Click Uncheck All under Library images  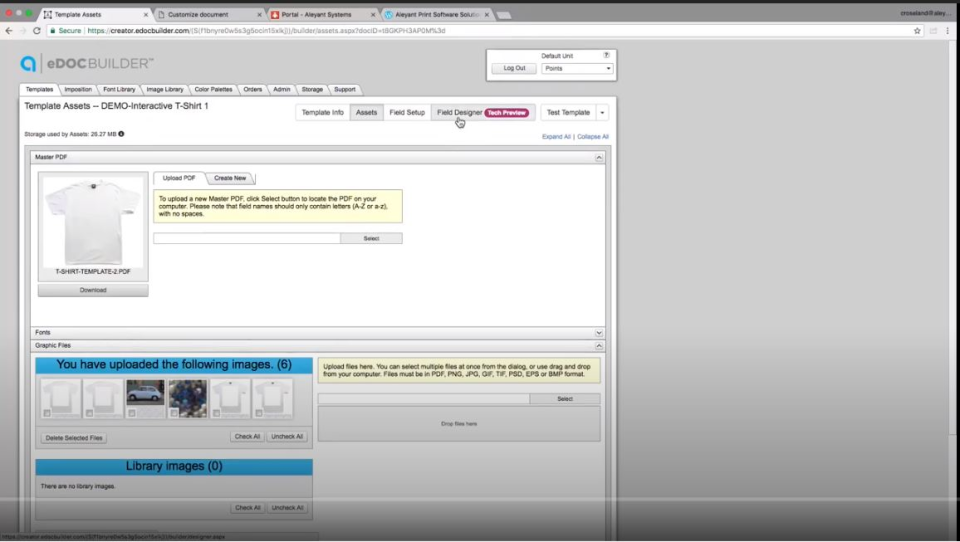click(287, 508)
